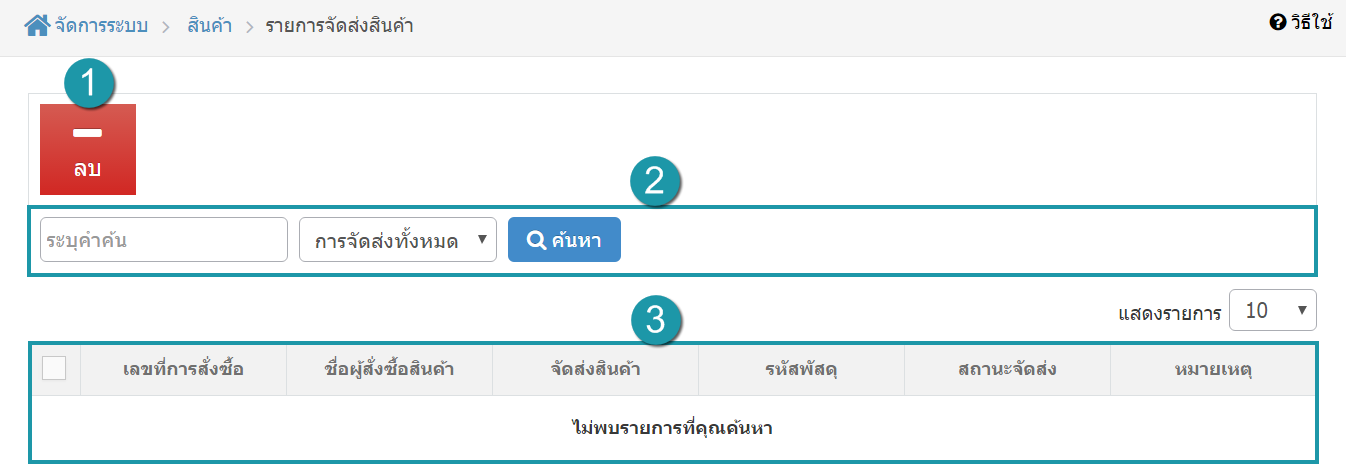Click the white minus icon on ลบ button
The image size is (1346, 473).
(88, 133)
